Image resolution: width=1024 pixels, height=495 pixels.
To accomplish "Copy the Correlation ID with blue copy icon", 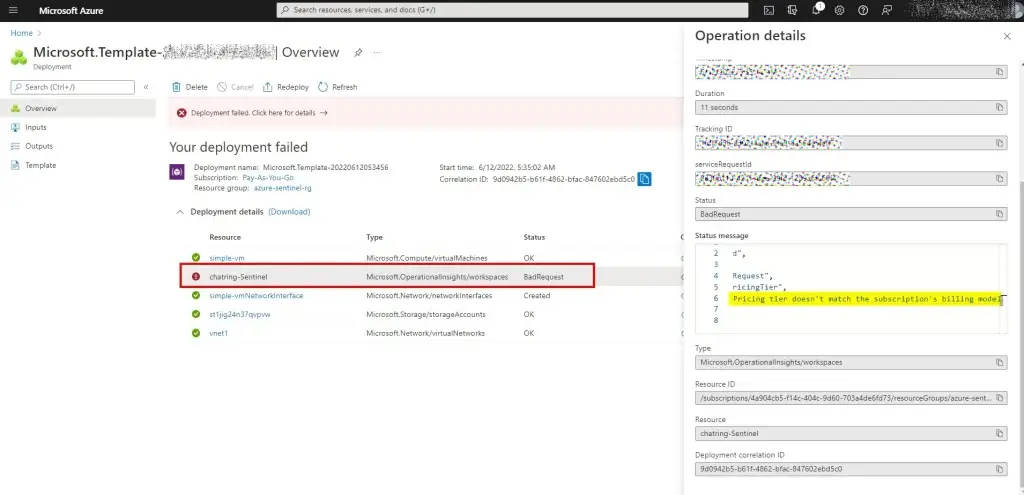I will click(x=644, y=178).
